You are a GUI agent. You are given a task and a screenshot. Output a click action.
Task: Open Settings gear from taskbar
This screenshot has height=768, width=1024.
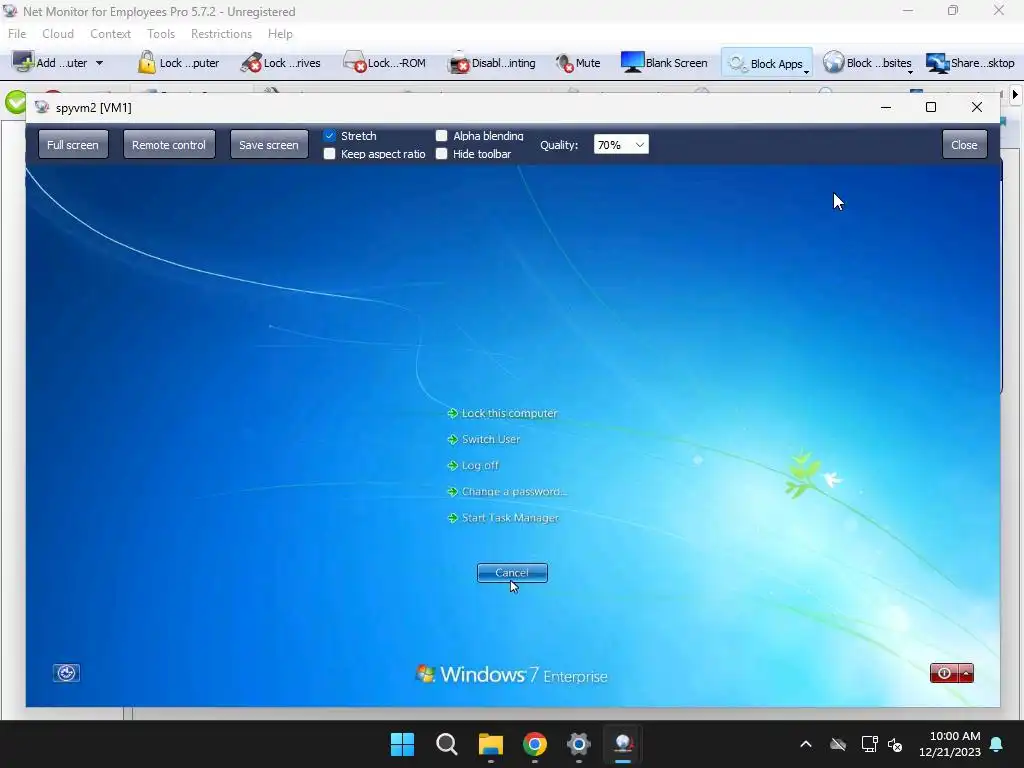pos(579,744)
